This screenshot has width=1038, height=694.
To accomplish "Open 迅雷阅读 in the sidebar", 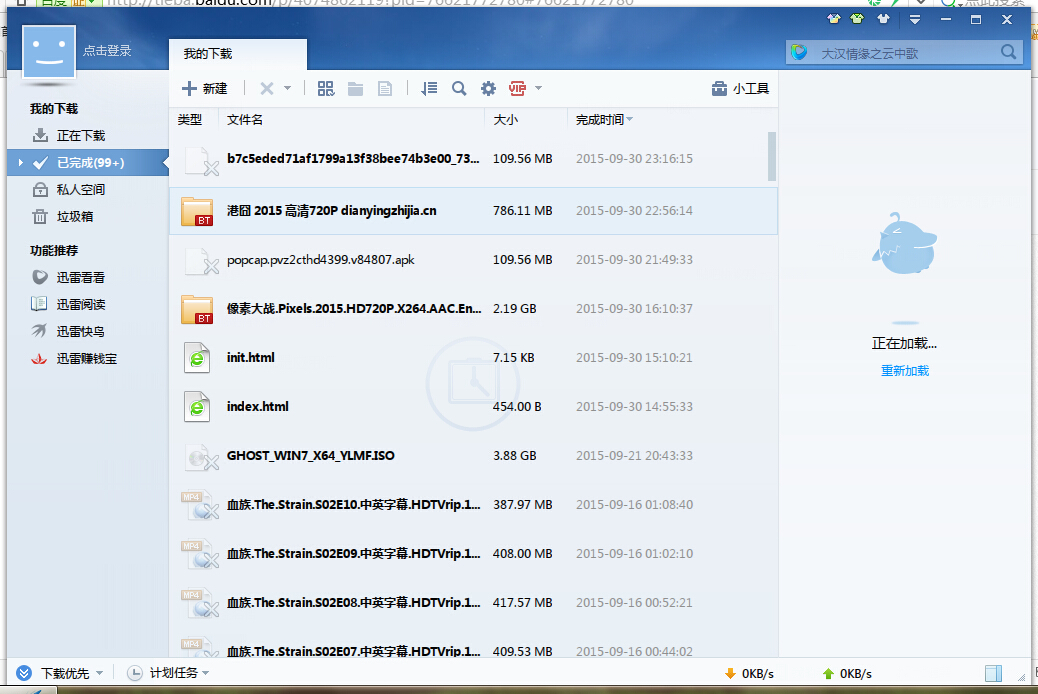I will 87,305.
